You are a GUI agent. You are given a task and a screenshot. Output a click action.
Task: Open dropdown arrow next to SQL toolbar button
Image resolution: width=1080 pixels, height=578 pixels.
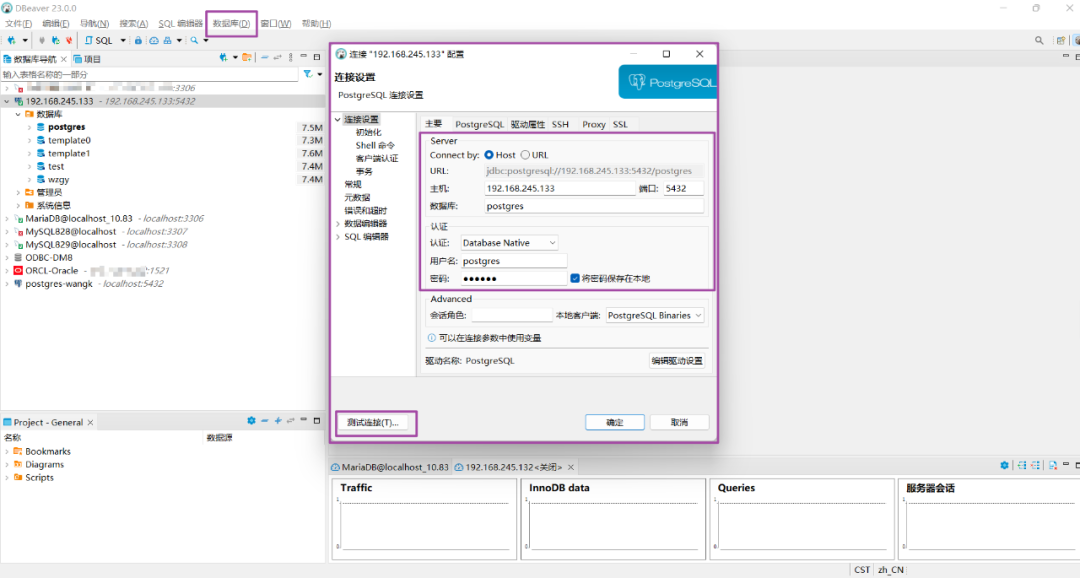pos(123,41)
